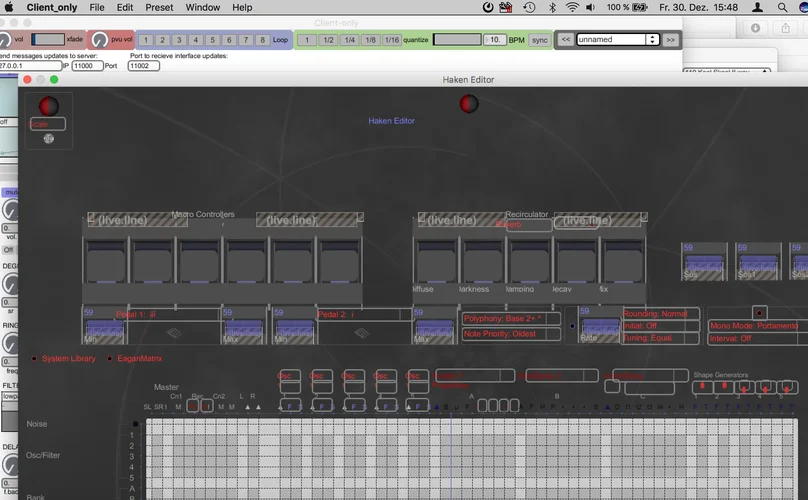Open the unnamed preset dropdown

coord(618,40)
